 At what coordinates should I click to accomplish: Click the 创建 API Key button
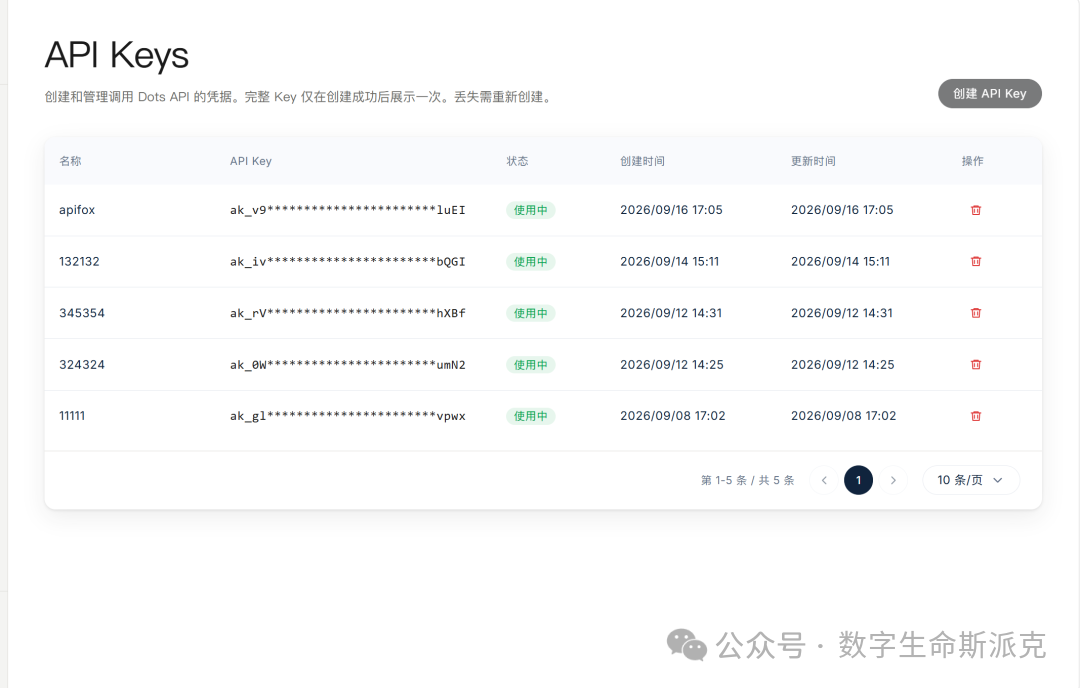[990, 94]
